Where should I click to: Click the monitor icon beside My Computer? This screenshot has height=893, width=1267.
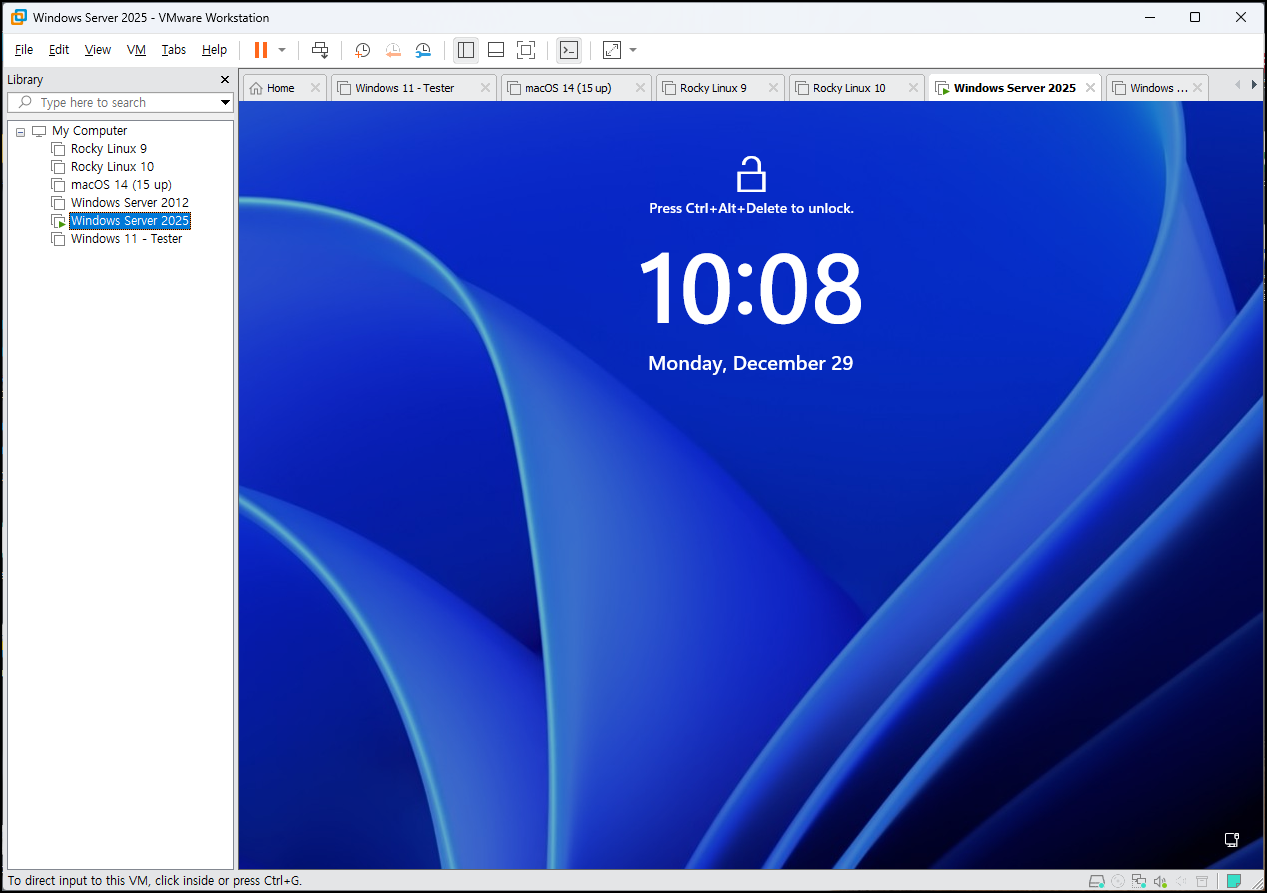39,131
